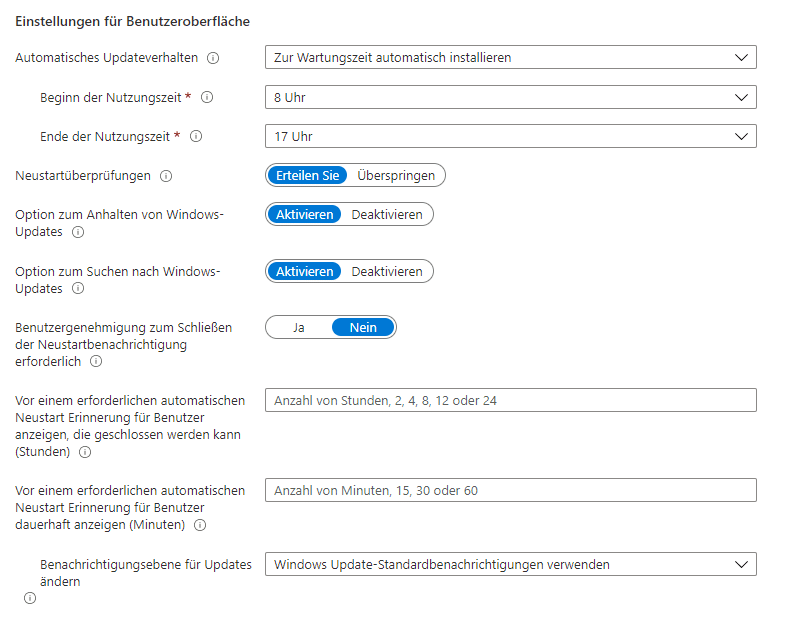Show info for Option zum Anhalten von Windows-Updates

click(78, 232)
